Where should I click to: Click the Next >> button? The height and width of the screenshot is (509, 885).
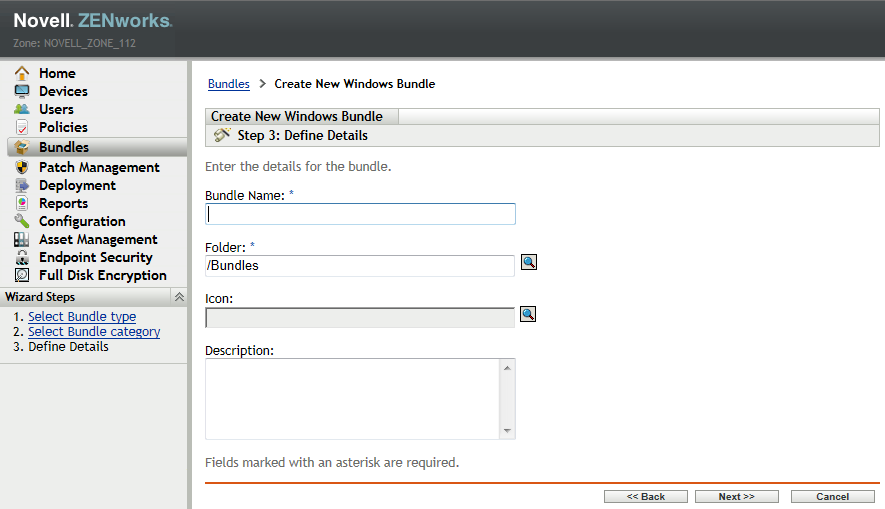pos(737,497)
